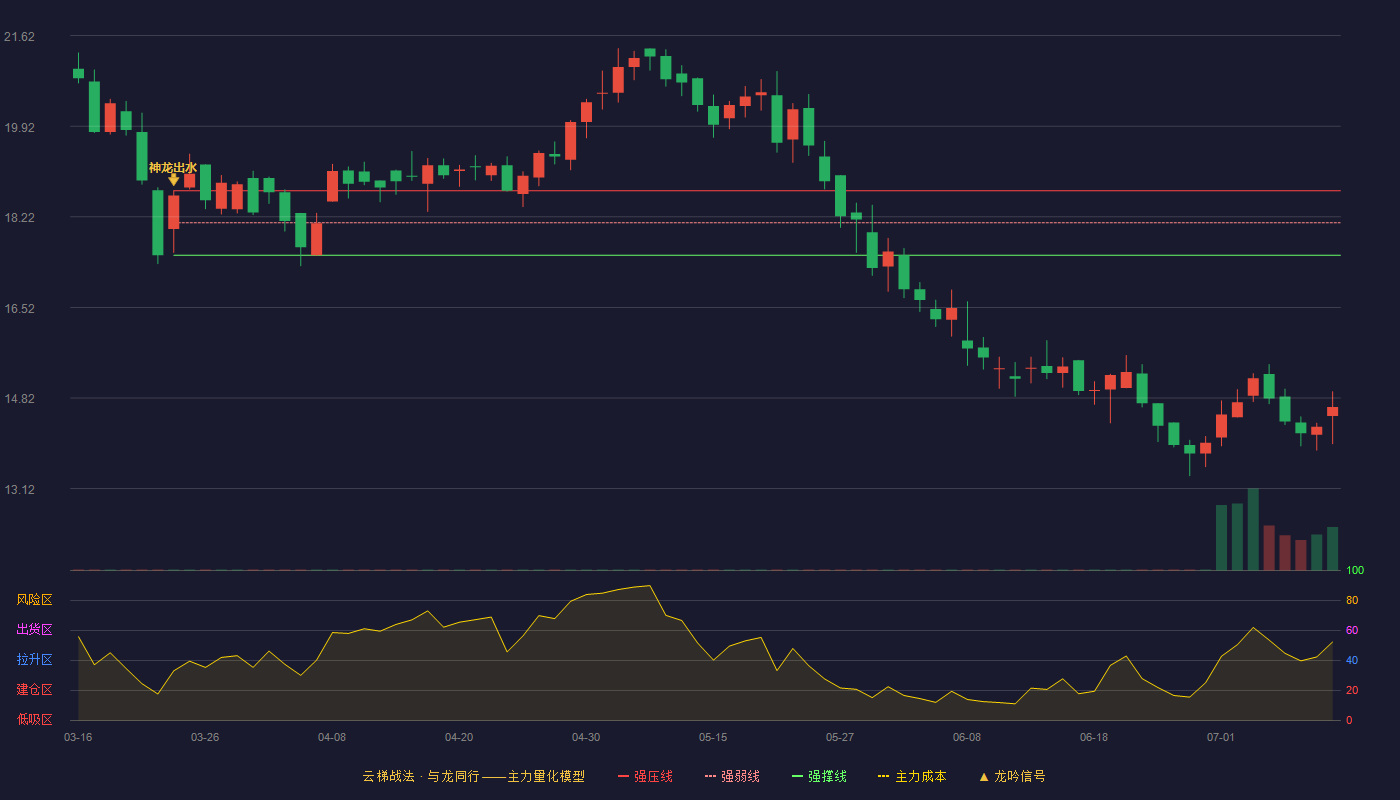Click the 16.52 price axis label

point(19,308)
